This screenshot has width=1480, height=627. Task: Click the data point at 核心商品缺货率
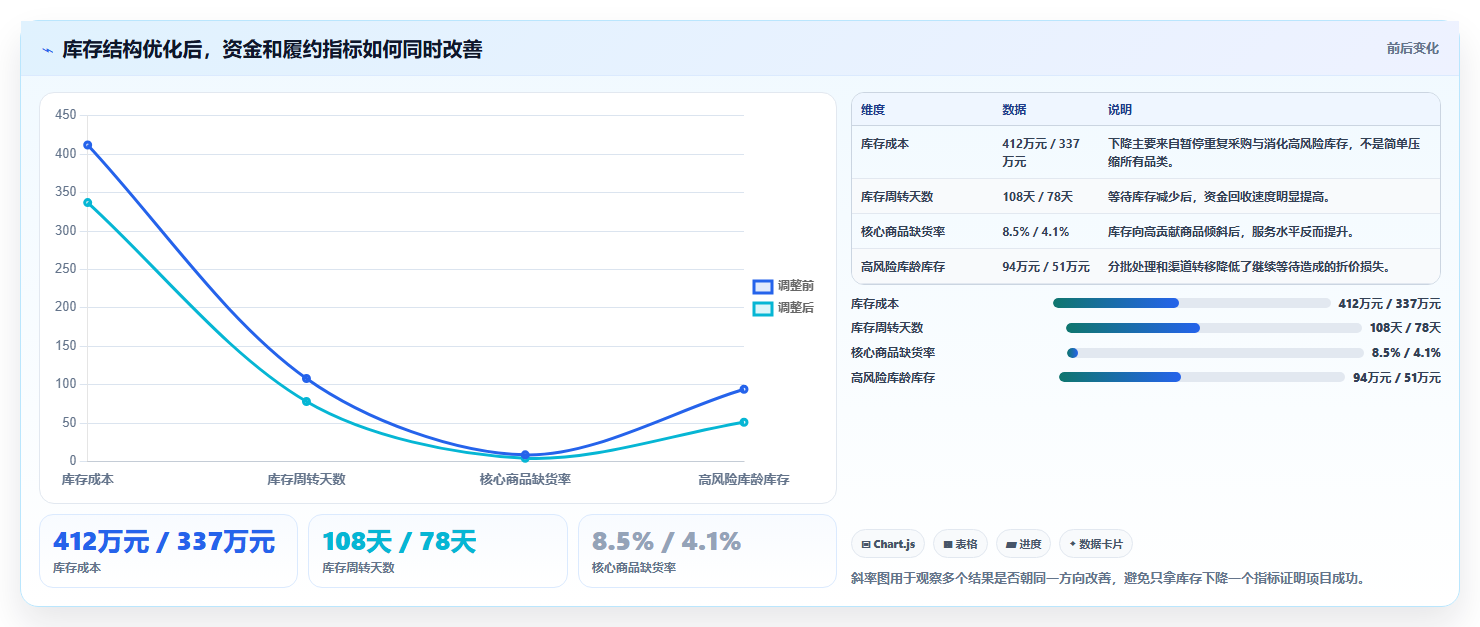pos(525,456)
